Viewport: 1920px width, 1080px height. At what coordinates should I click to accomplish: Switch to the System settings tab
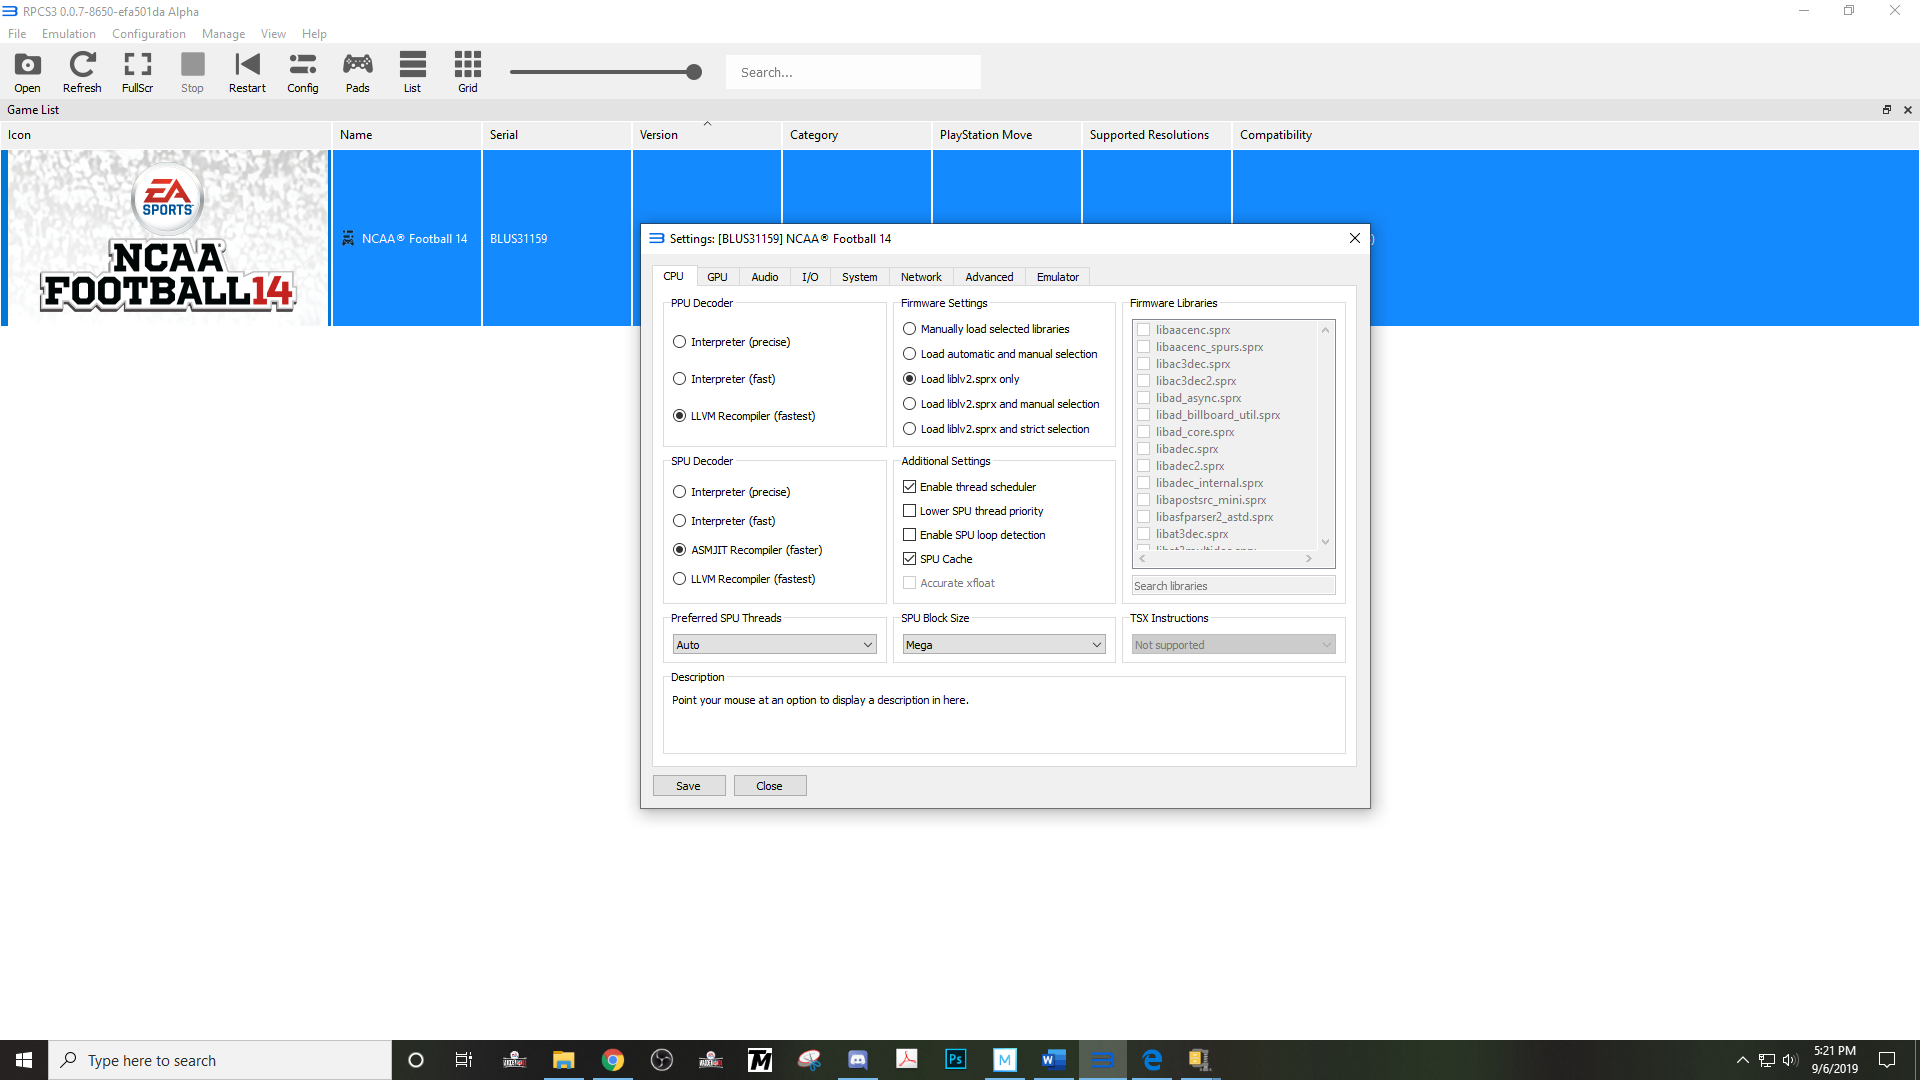coord(859,277)
